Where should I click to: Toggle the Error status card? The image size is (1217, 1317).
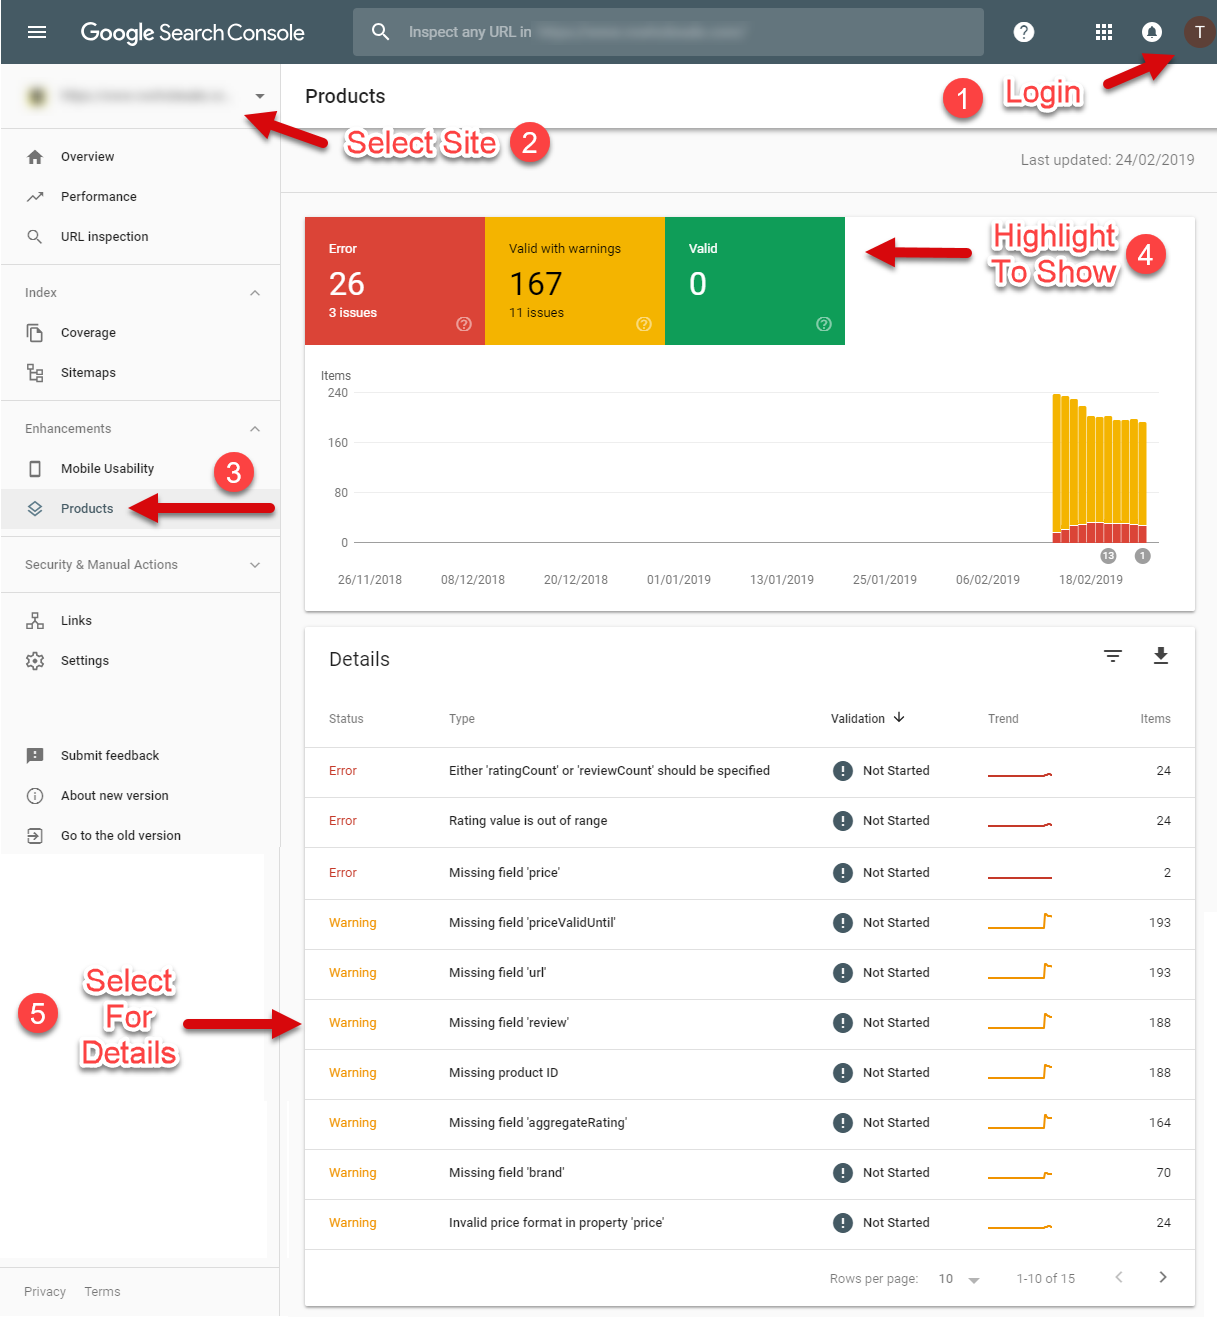(395, 281)
